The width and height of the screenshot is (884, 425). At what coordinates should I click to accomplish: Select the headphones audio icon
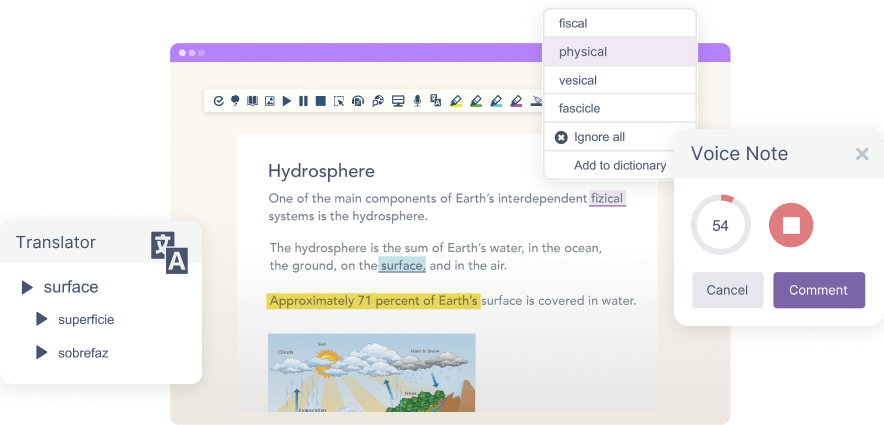click(x=357, y=101)
